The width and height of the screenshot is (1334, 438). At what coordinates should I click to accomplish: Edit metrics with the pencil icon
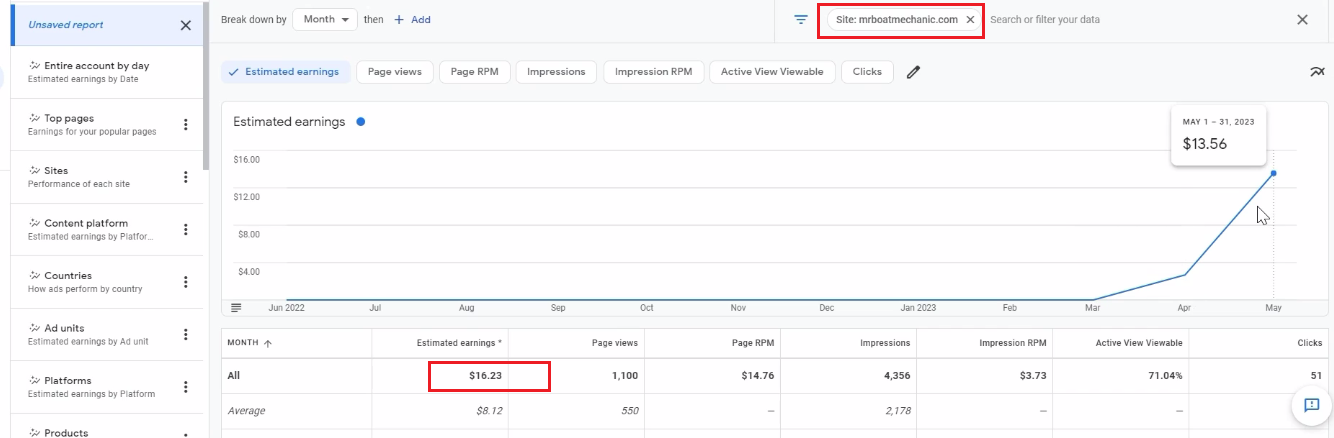coord(912,72)
